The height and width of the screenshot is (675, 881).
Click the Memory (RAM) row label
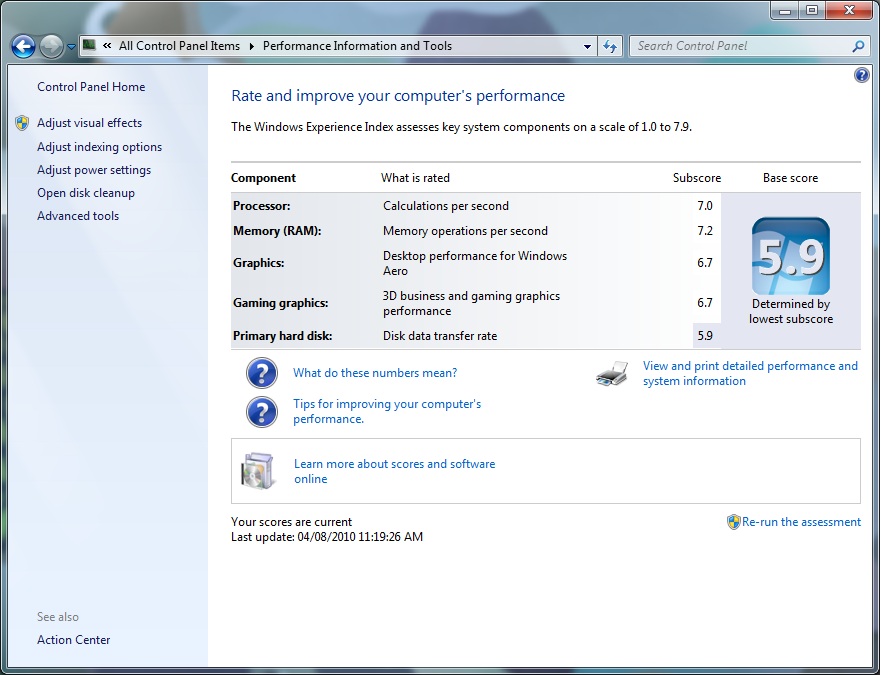(277, 230)
